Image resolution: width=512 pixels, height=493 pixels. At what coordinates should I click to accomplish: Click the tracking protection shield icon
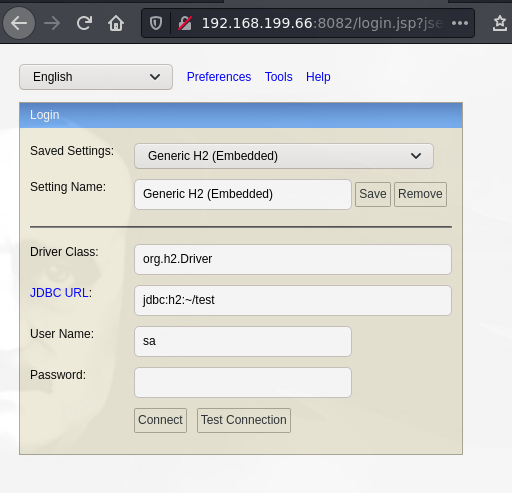(156, 23)
